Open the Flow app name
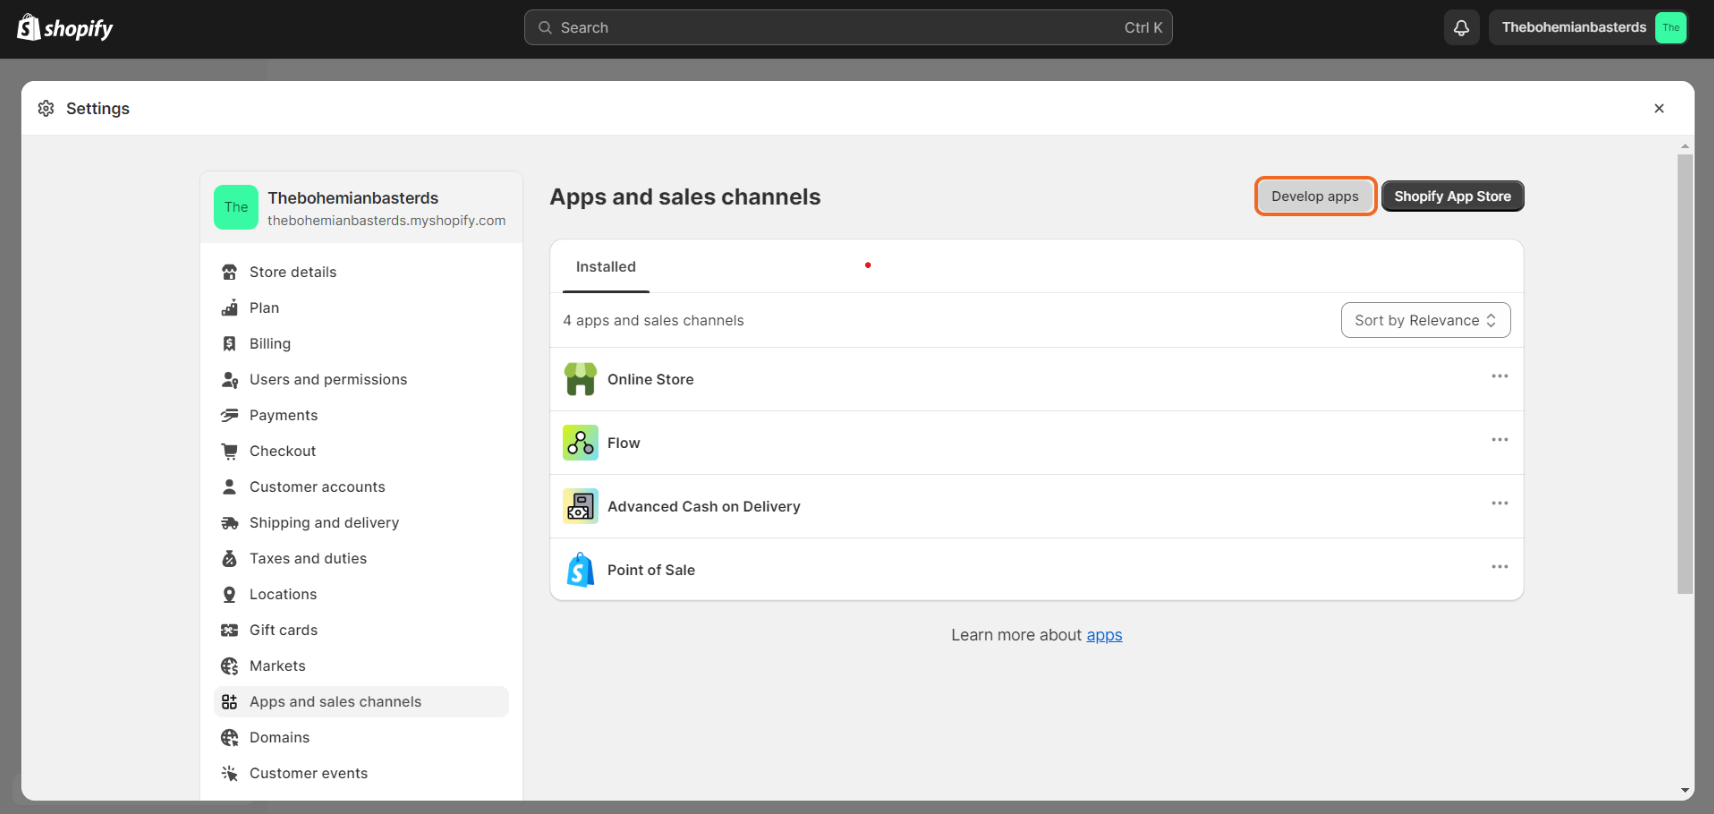The image size is (1714, 814). pos(623,443)
